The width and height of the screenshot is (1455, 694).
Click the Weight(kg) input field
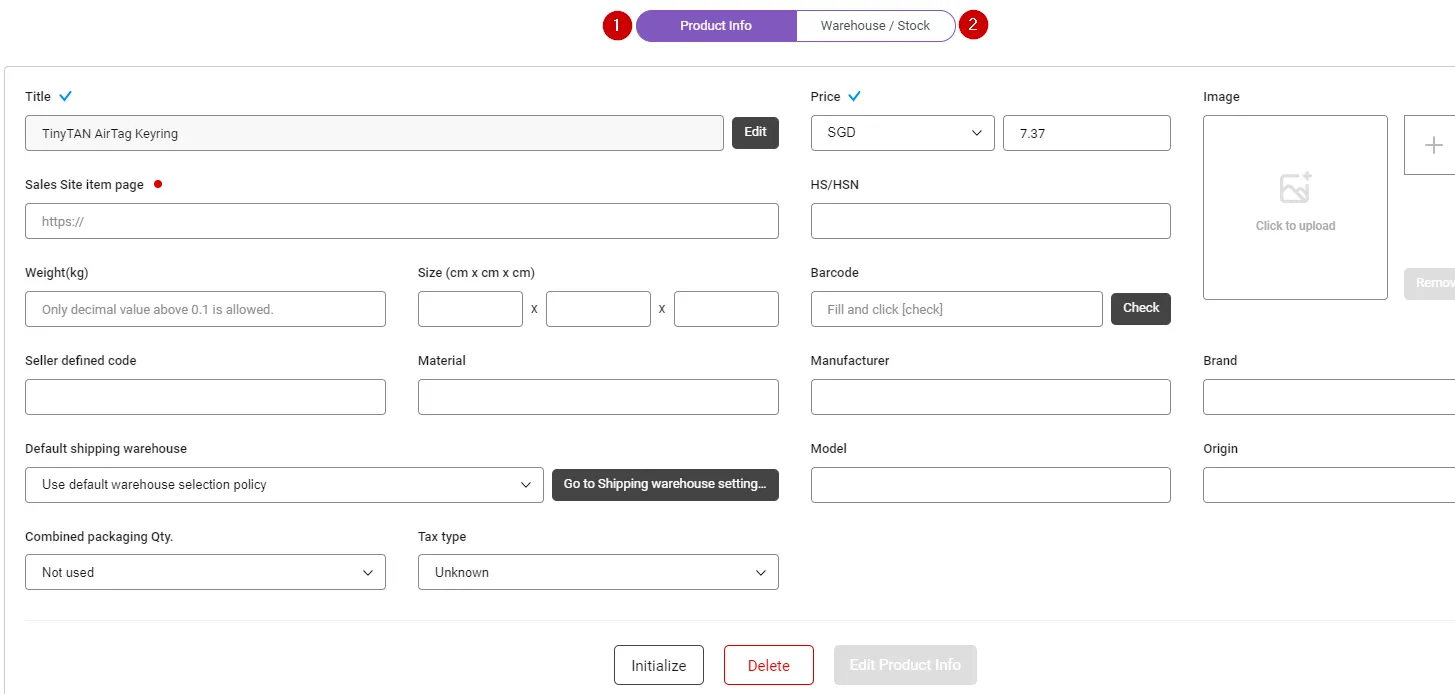pos(205,309)
